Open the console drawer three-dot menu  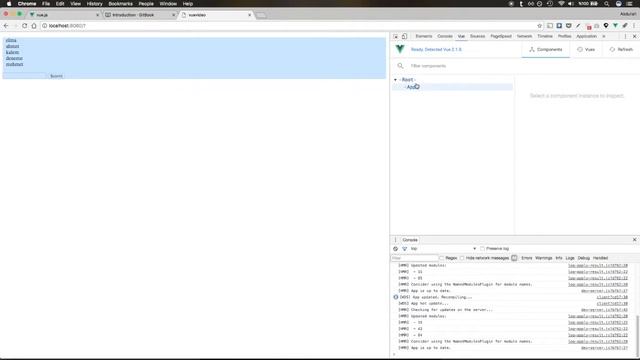coord(395,240)
